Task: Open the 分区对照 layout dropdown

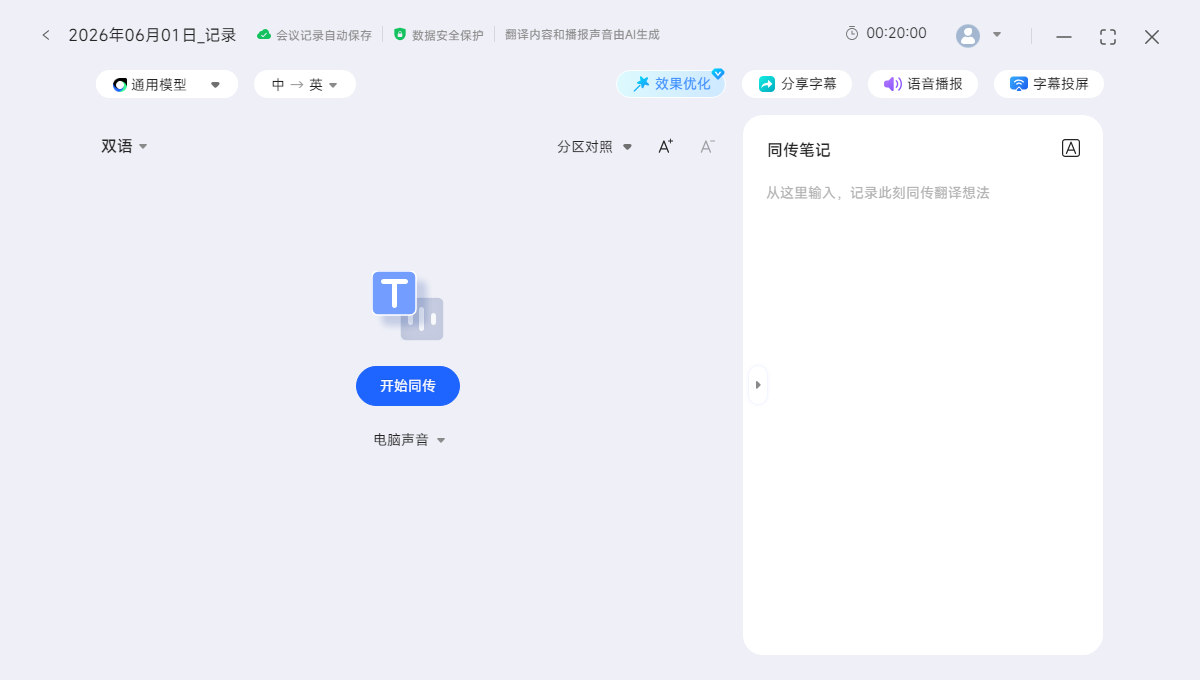Action: click(x=595, y=146)
